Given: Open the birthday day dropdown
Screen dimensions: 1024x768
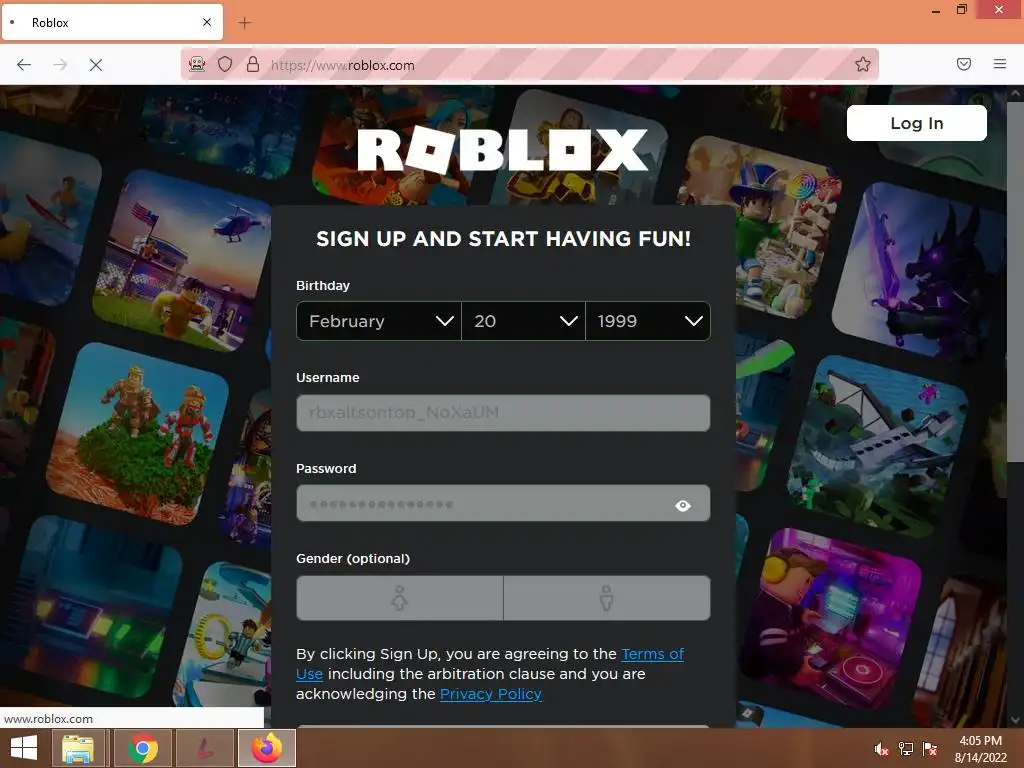Looking at the screenshot, I should point(523,321).
